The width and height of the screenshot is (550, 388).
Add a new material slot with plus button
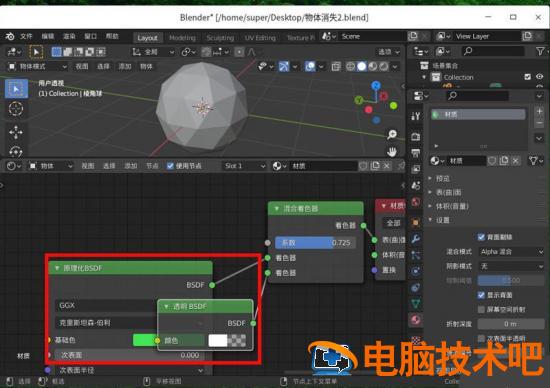click(539, 112)
